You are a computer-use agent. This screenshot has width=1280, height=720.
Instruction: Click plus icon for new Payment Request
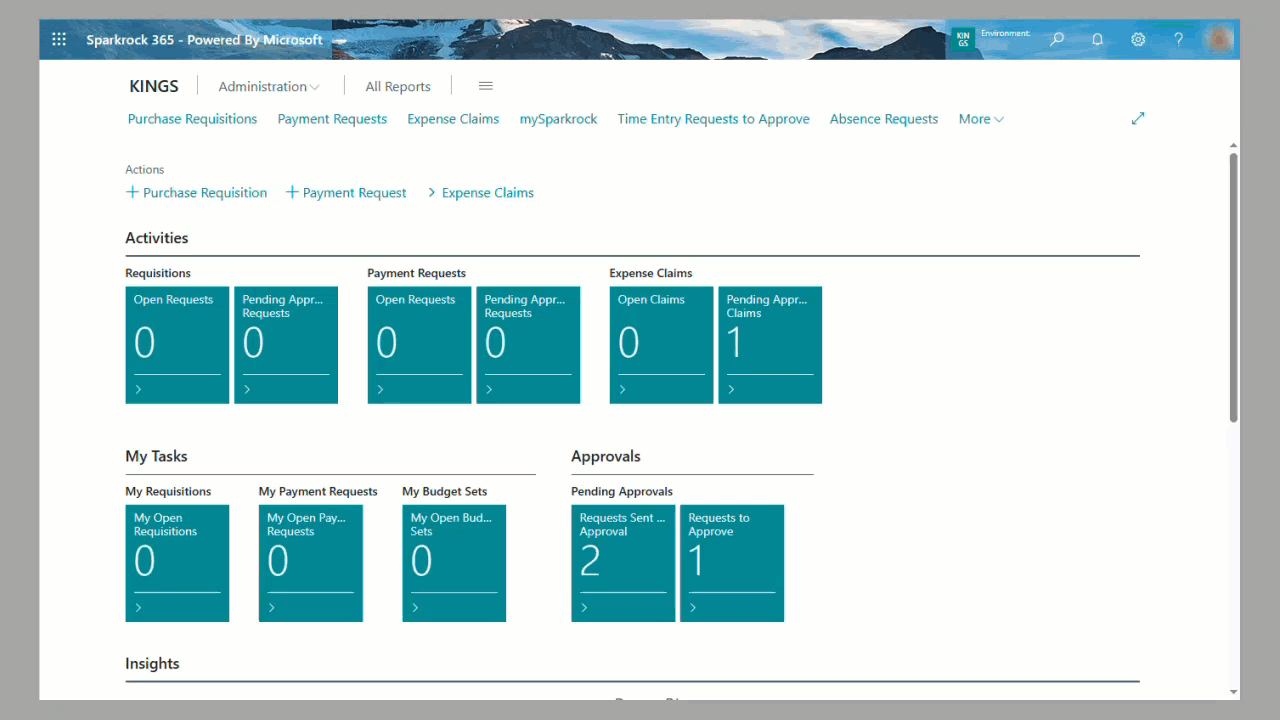(x=292, y=192)
